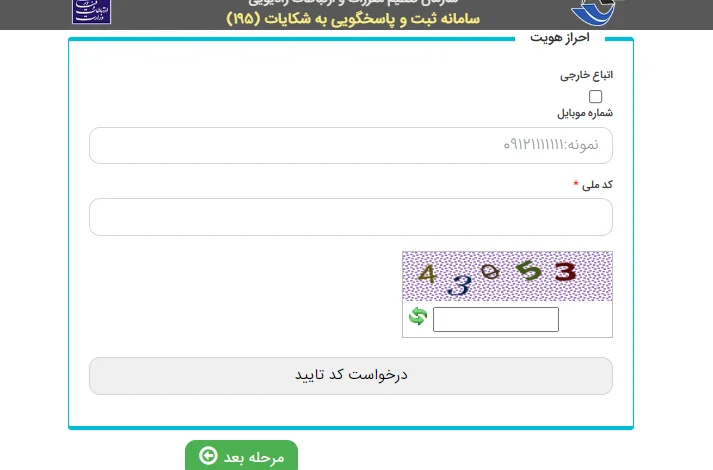Image resolution: width=713 pixels, height=470 pixels.
Task: Click the green digit 5 in captcha
Action: tap(528, 270)
